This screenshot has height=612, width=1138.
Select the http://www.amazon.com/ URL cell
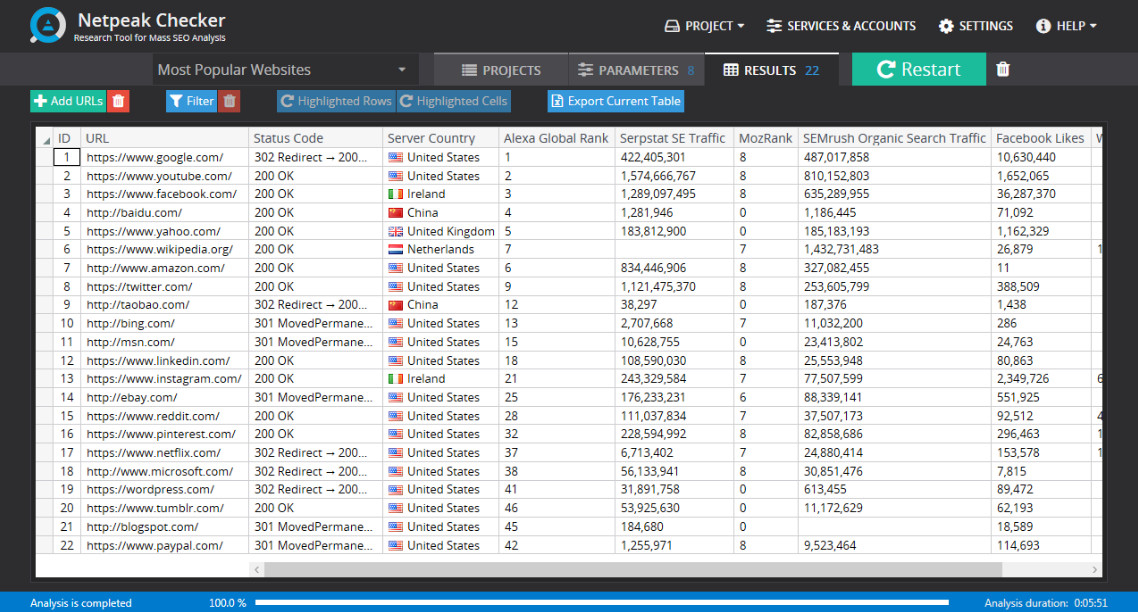click(165, 268)
